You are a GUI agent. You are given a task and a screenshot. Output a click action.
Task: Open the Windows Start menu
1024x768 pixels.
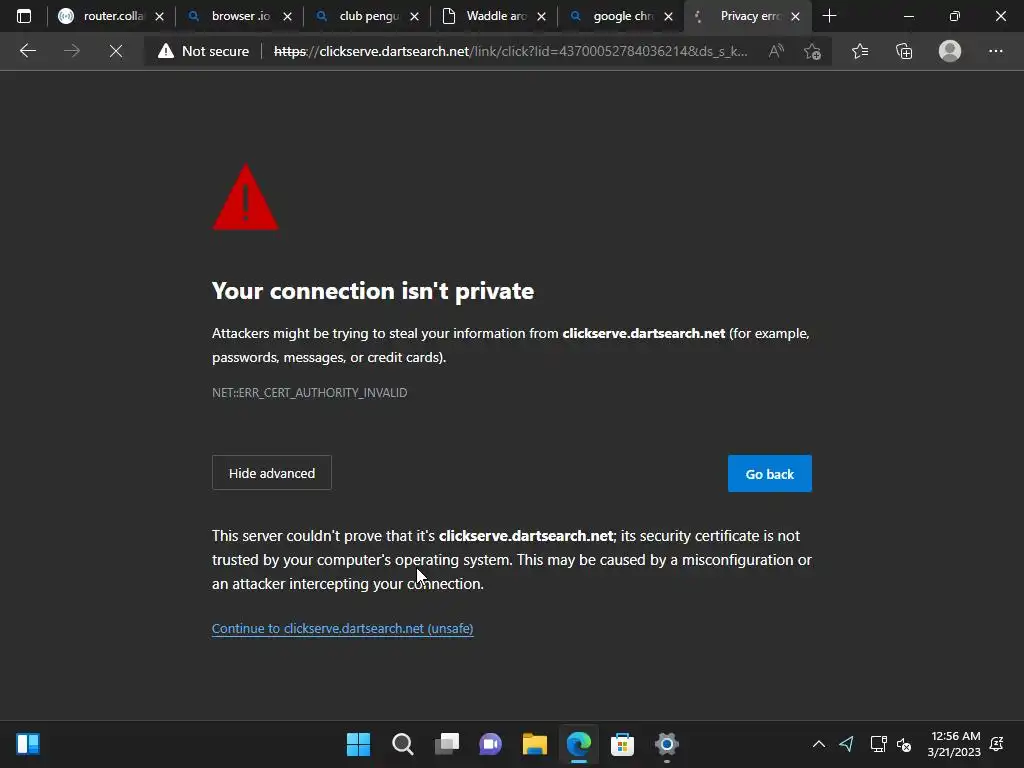click(x=359, y=744)
